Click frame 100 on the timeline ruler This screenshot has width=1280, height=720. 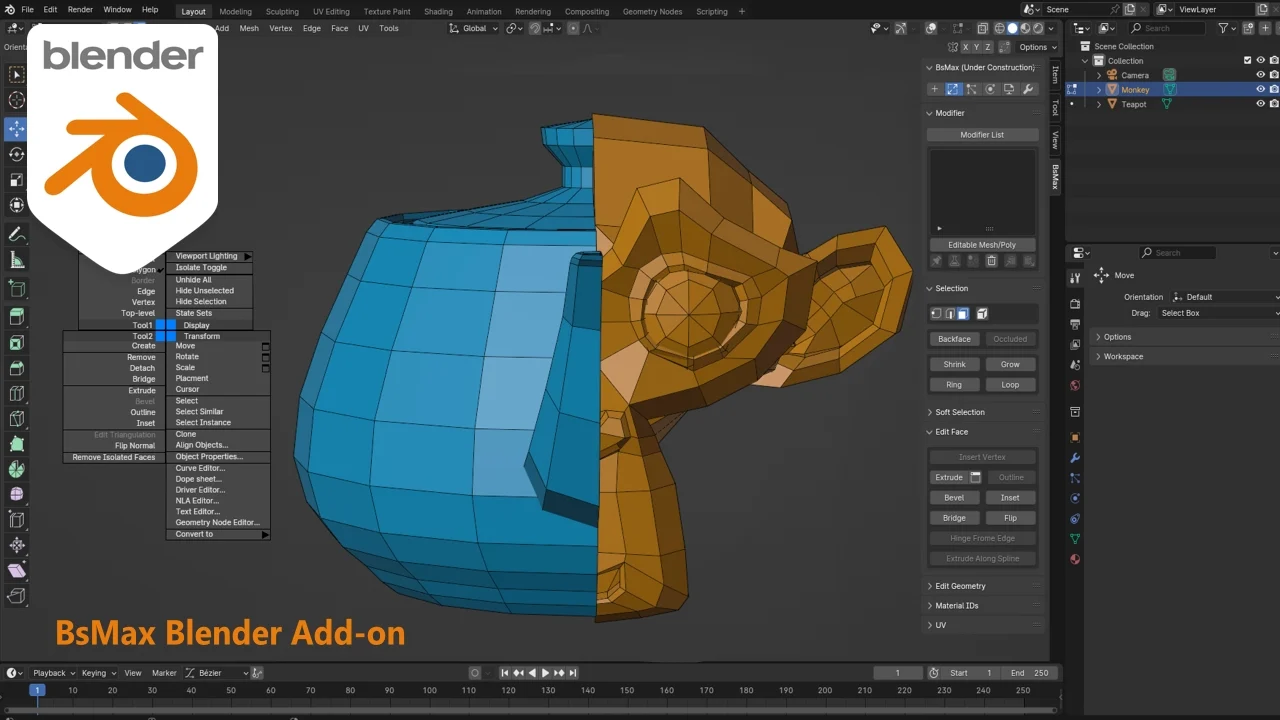(x=429, y=690)
